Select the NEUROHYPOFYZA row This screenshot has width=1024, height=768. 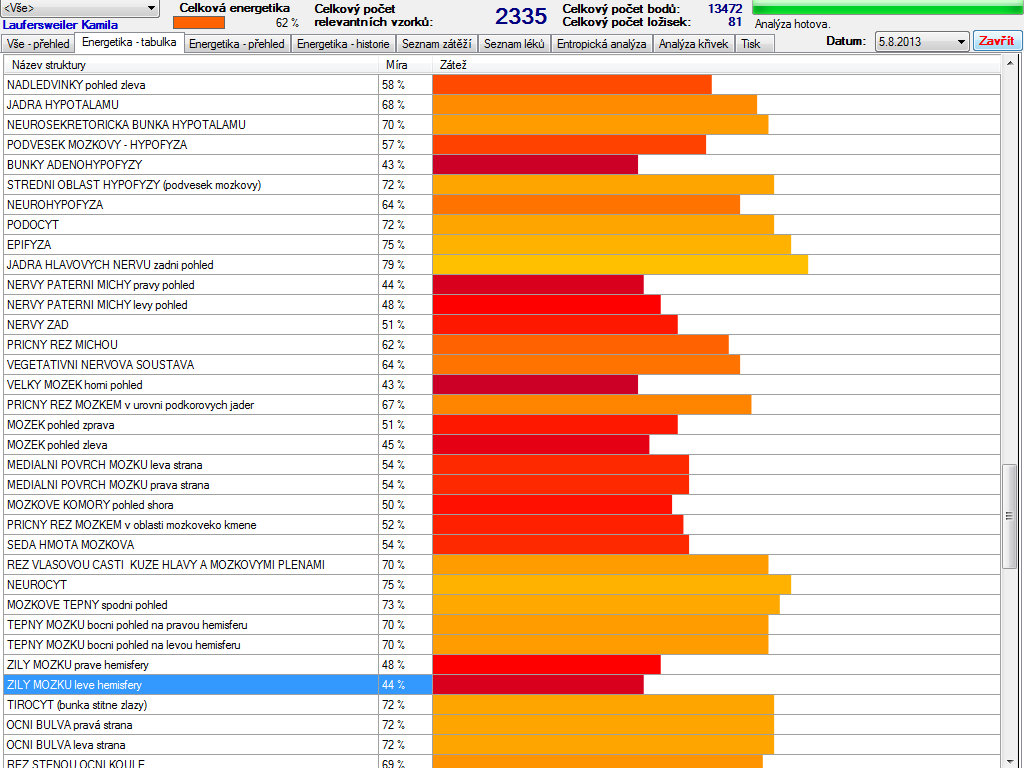click(502, 205)
